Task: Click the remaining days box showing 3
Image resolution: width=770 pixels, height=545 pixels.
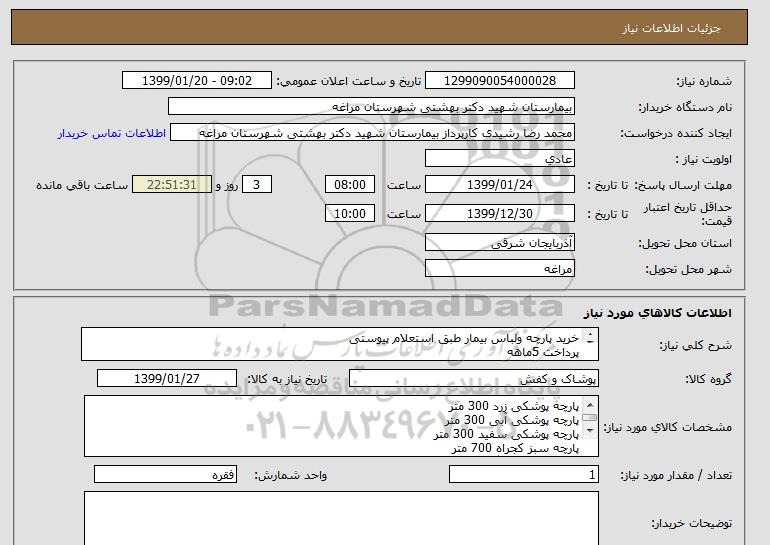Action: tap(256, 185)
